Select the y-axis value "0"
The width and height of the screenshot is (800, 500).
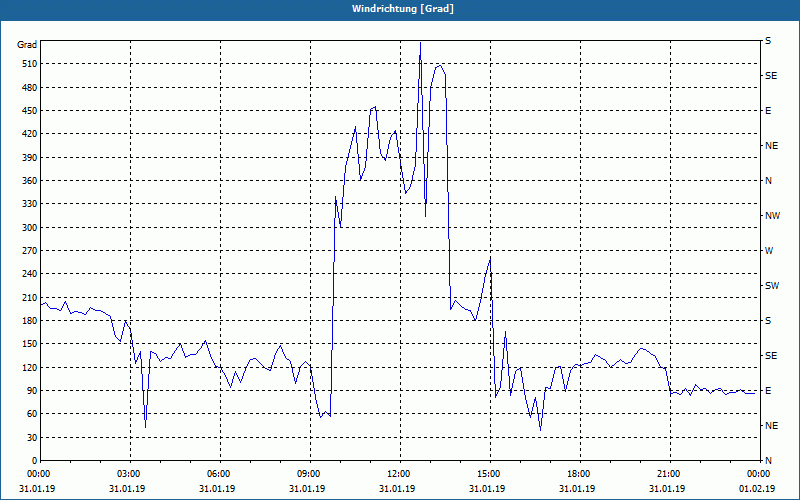coord(34,461)
